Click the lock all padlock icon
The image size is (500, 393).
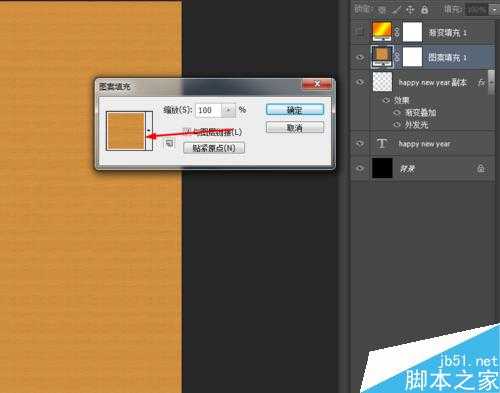click(x=424, y=10)
